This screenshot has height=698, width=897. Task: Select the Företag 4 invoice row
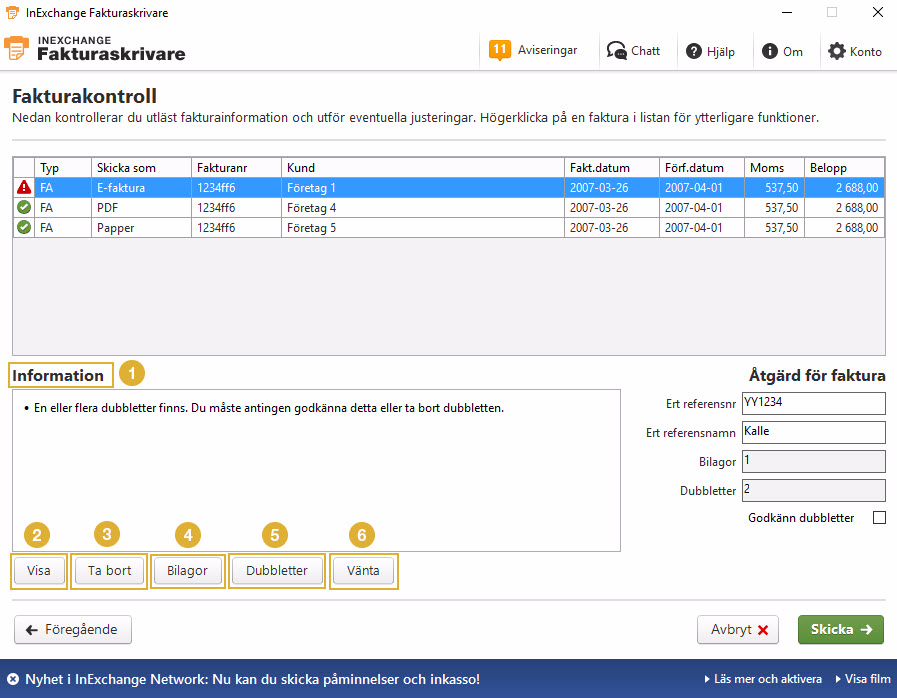[x=448, y=207]
